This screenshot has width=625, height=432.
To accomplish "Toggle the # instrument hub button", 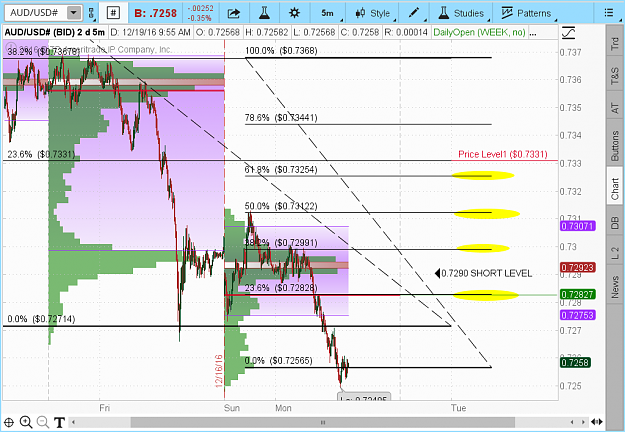I will (x=114, y=13).
